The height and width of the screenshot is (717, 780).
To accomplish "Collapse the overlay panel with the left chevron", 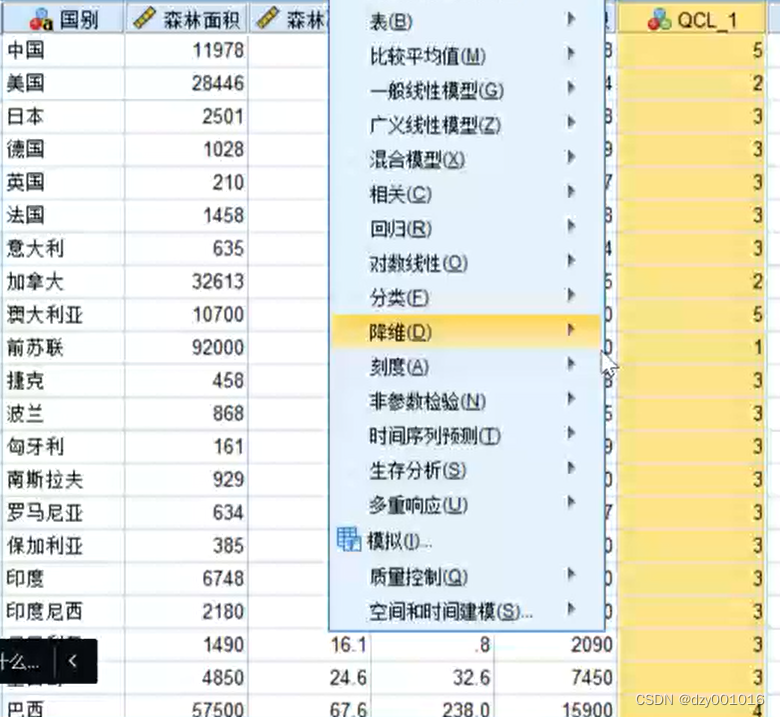I will pyautogui.click(x=74, y=661).
